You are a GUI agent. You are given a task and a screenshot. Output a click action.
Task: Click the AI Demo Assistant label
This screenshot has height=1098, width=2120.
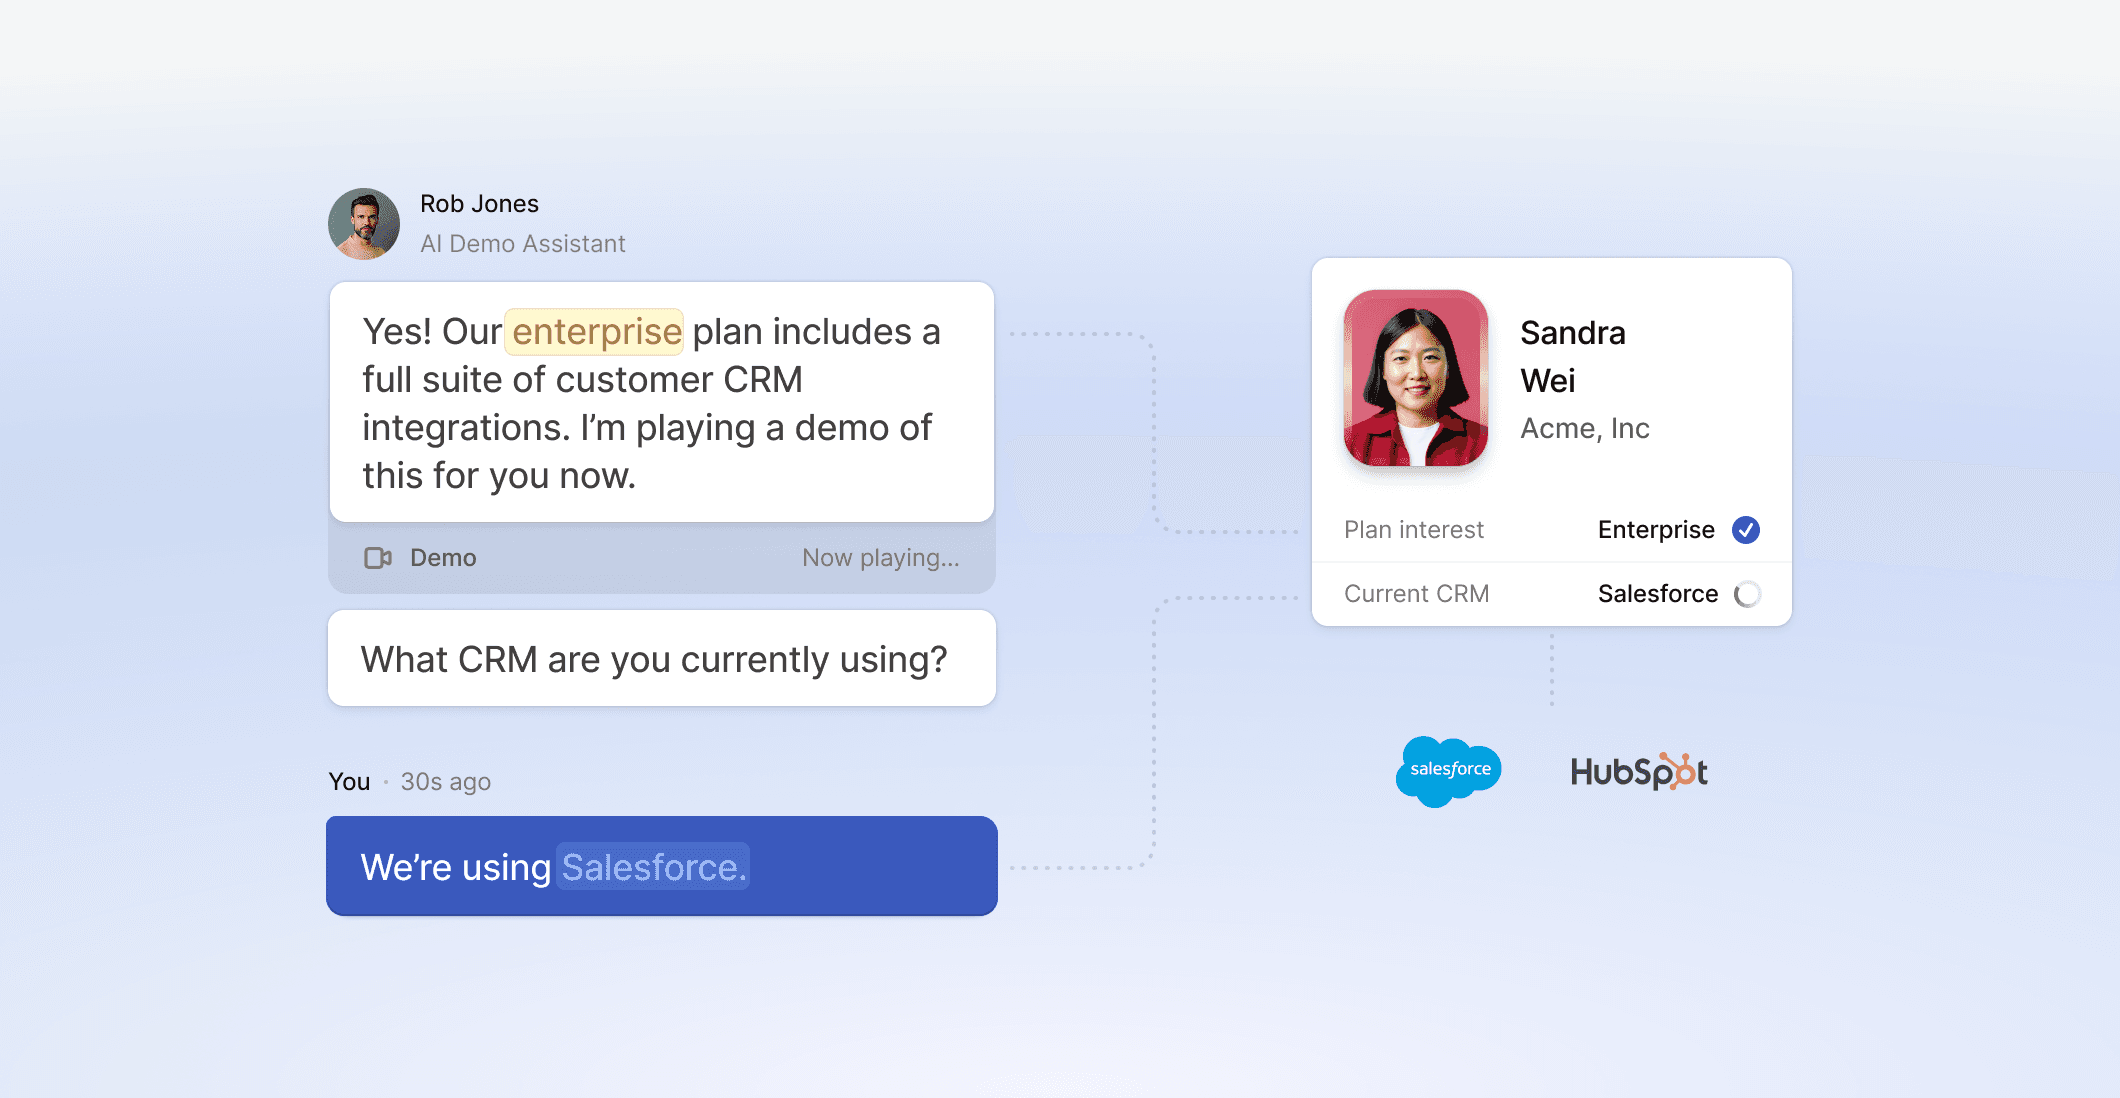pos(522,243)
